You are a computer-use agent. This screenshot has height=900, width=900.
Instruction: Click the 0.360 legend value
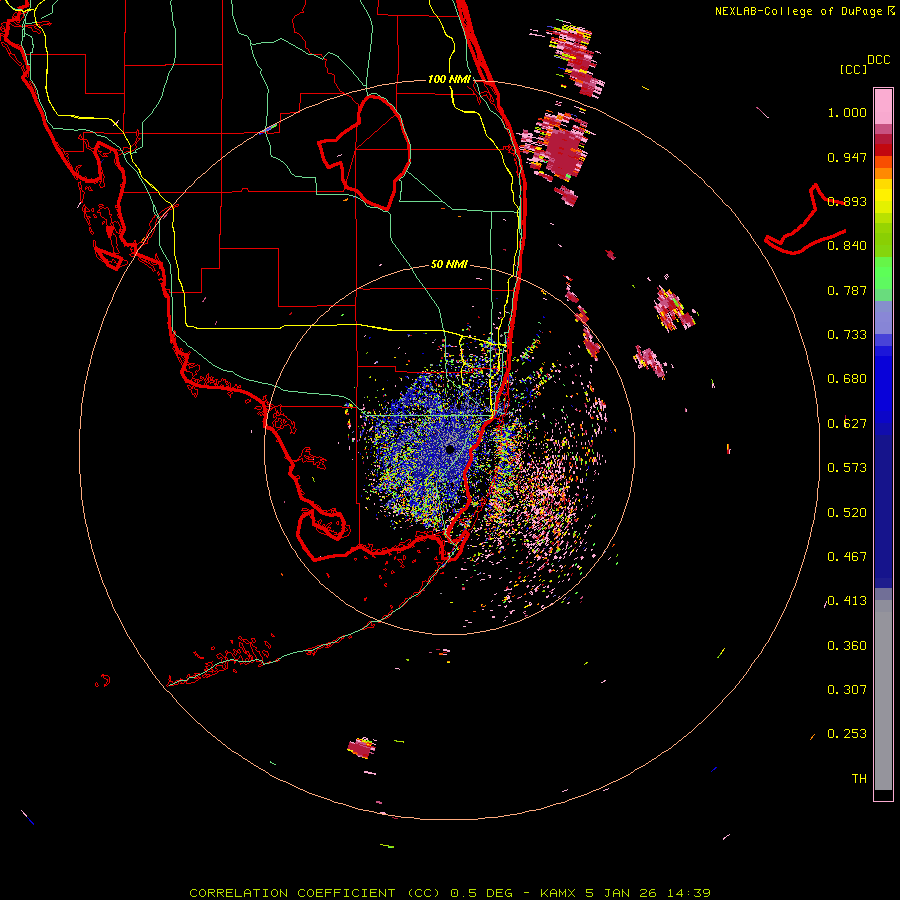847,646
